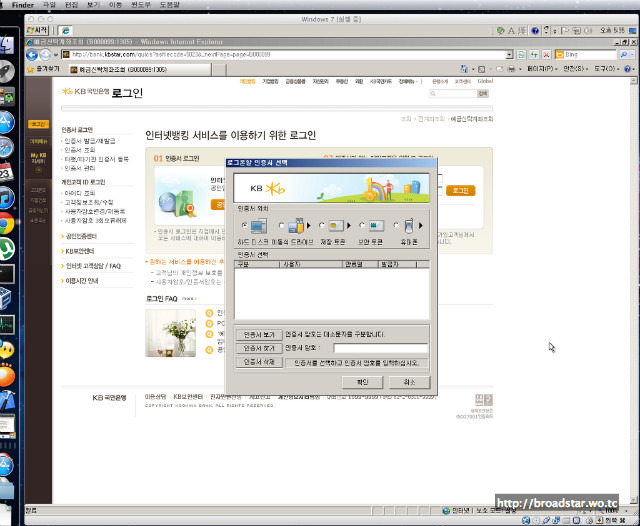The height and width of the screenshot is (526, 640).
Task: Open the macOS 도움말 menu
Action: pos(169,5)
